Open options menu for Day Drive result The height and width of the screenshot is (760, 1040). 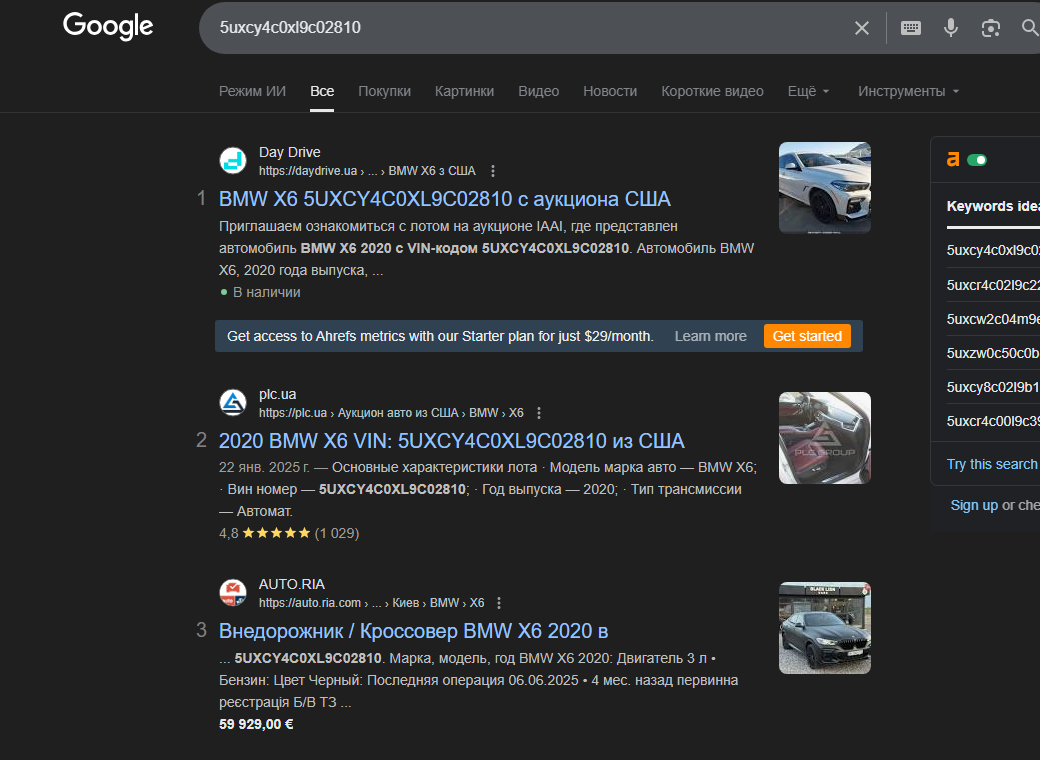point(493,171)
